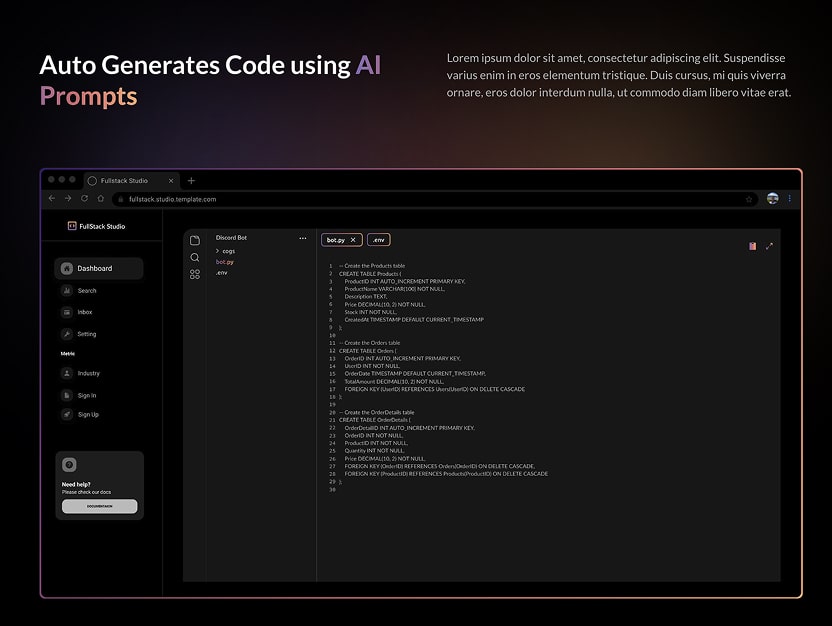Click the copy code icon above the editor
Image resolution: width=832 pixels, height=626 pixels.
click(752, 245)
